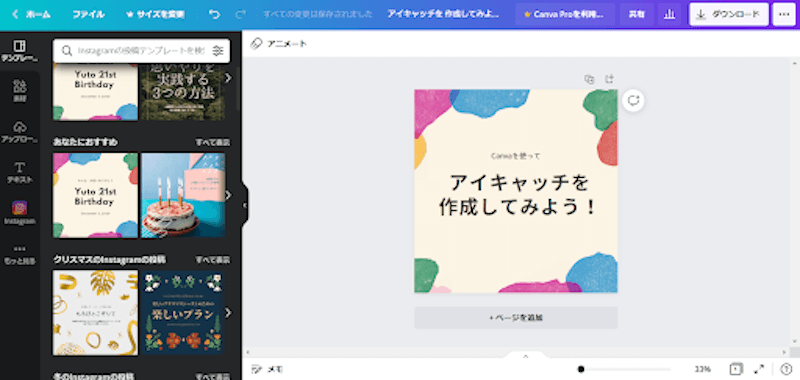Screen dimensions: 800x380
Task: Click the add page button below canvas
Action: [x=516, y=317]
